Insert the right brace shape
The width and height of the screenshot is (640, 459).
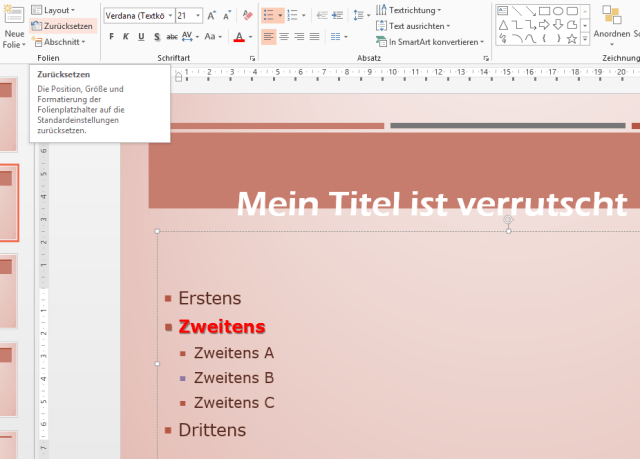558,39
